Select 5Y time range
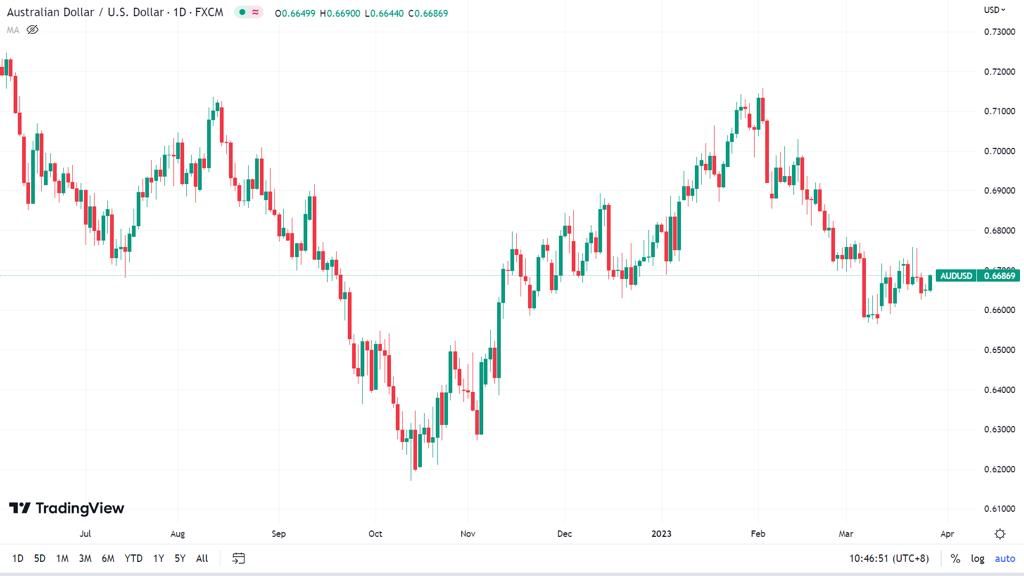 180,558
